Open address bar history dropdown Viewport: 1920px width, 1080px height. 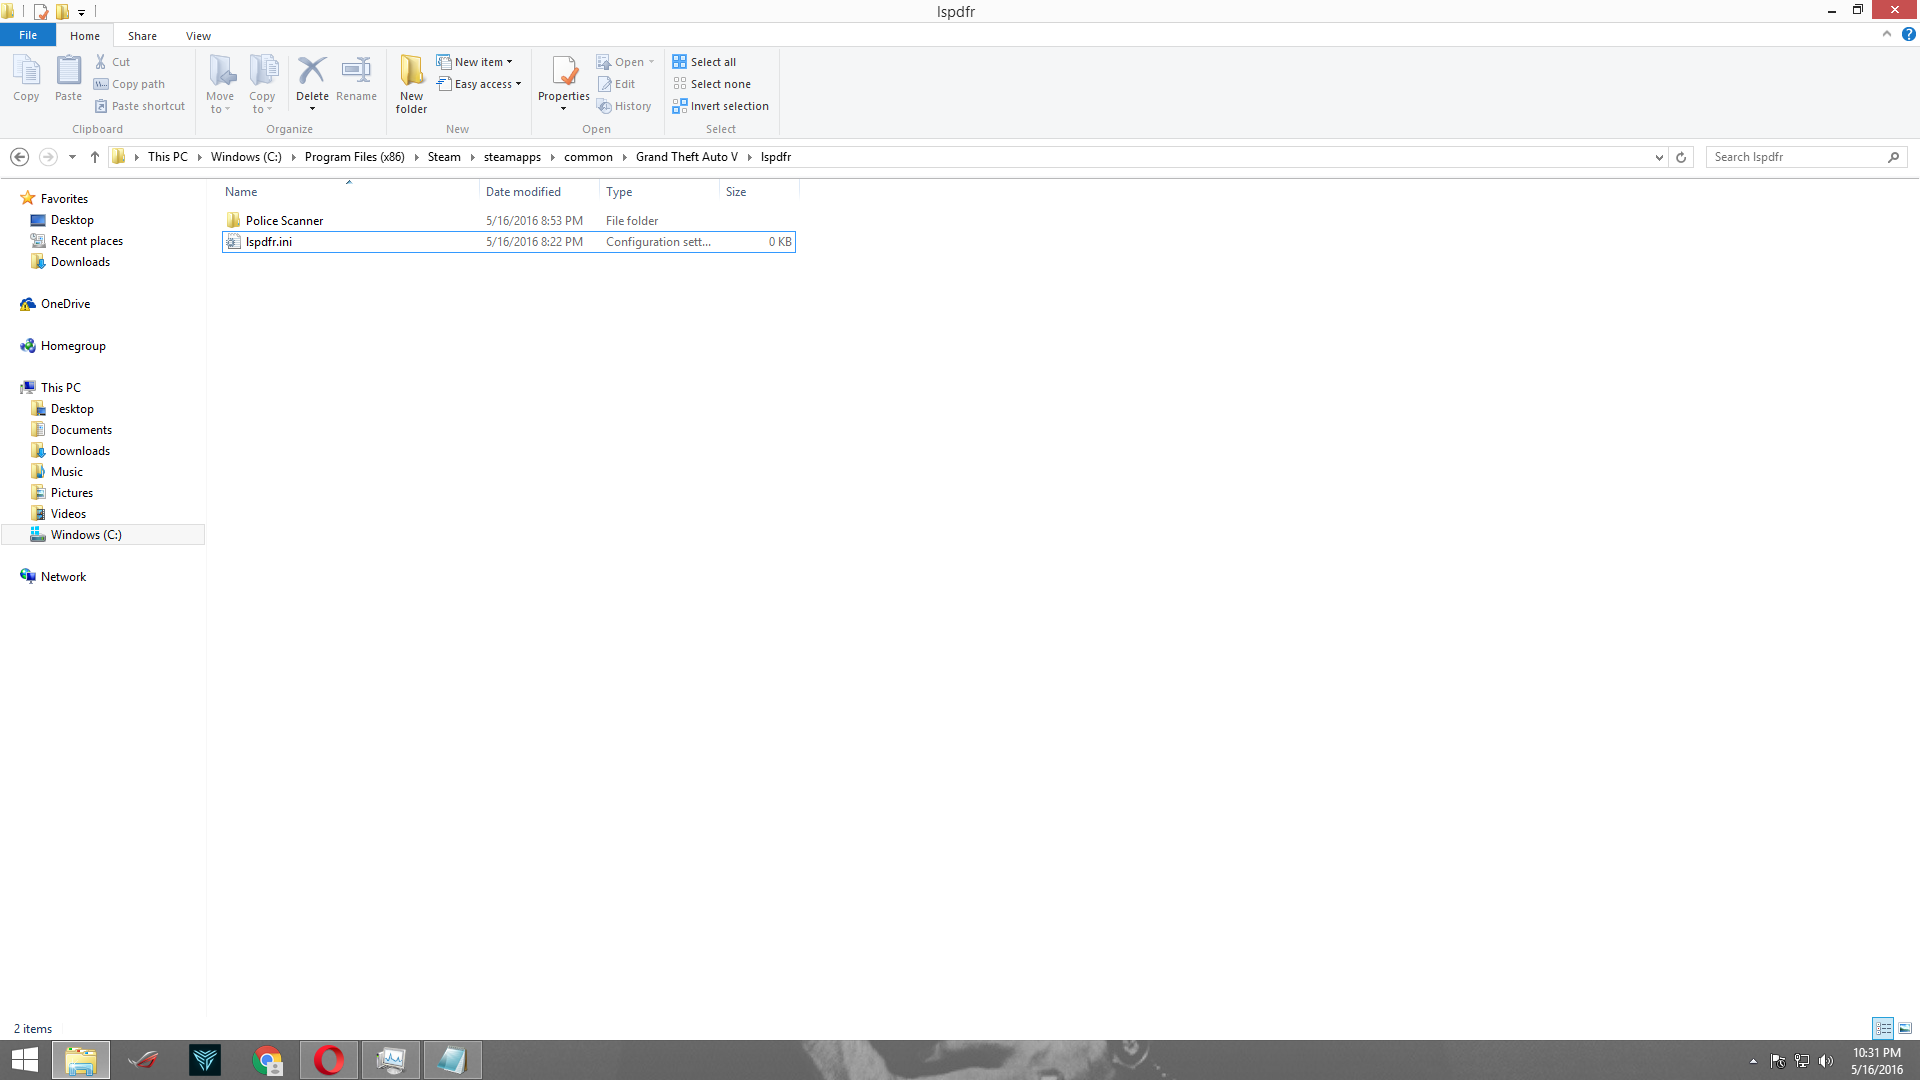point(1659,157)
